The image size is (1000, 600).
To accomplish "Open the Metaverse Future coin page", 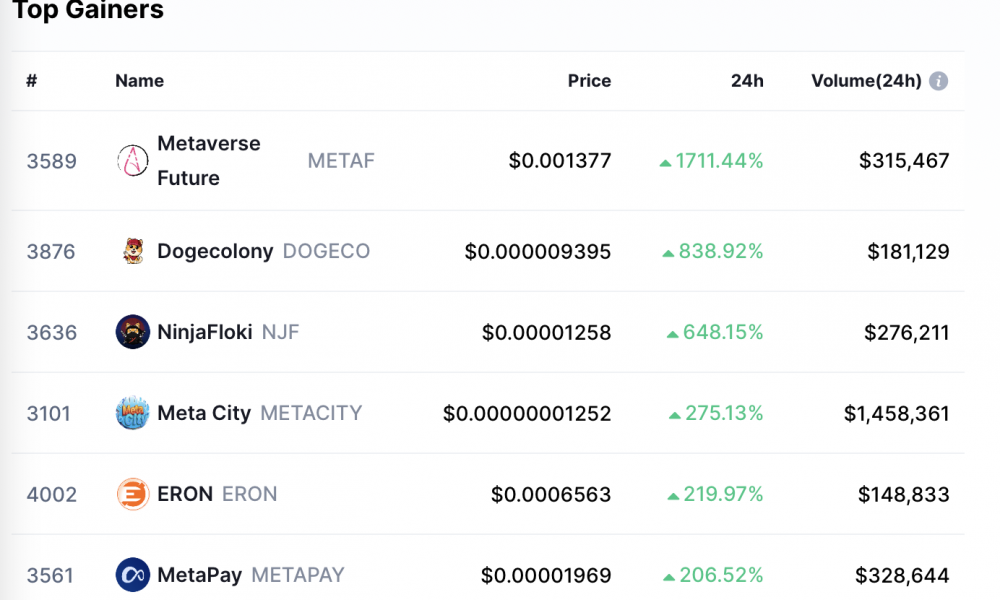I will coord(209,161).
